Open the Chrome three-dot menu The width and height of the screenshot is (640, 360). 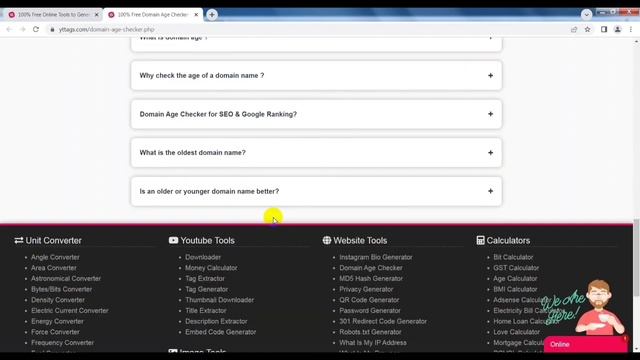(631, 29)
